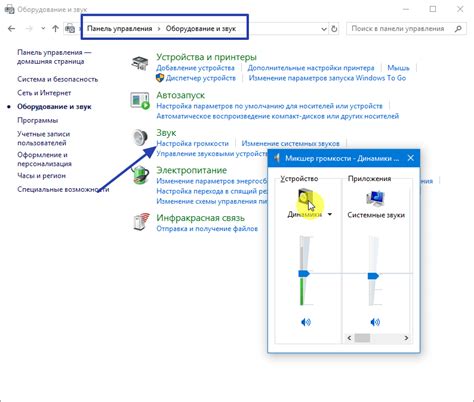
Task: Expand the recent locations dropdown arrow
Action: click(x=43, y=29)
